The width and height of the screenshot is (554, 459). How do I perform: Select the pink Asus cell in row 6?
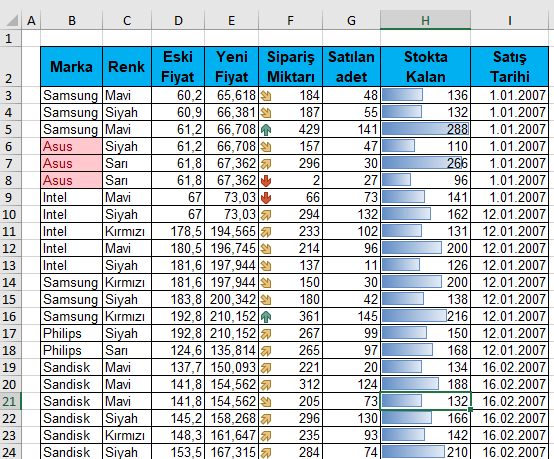click(71, 146)
